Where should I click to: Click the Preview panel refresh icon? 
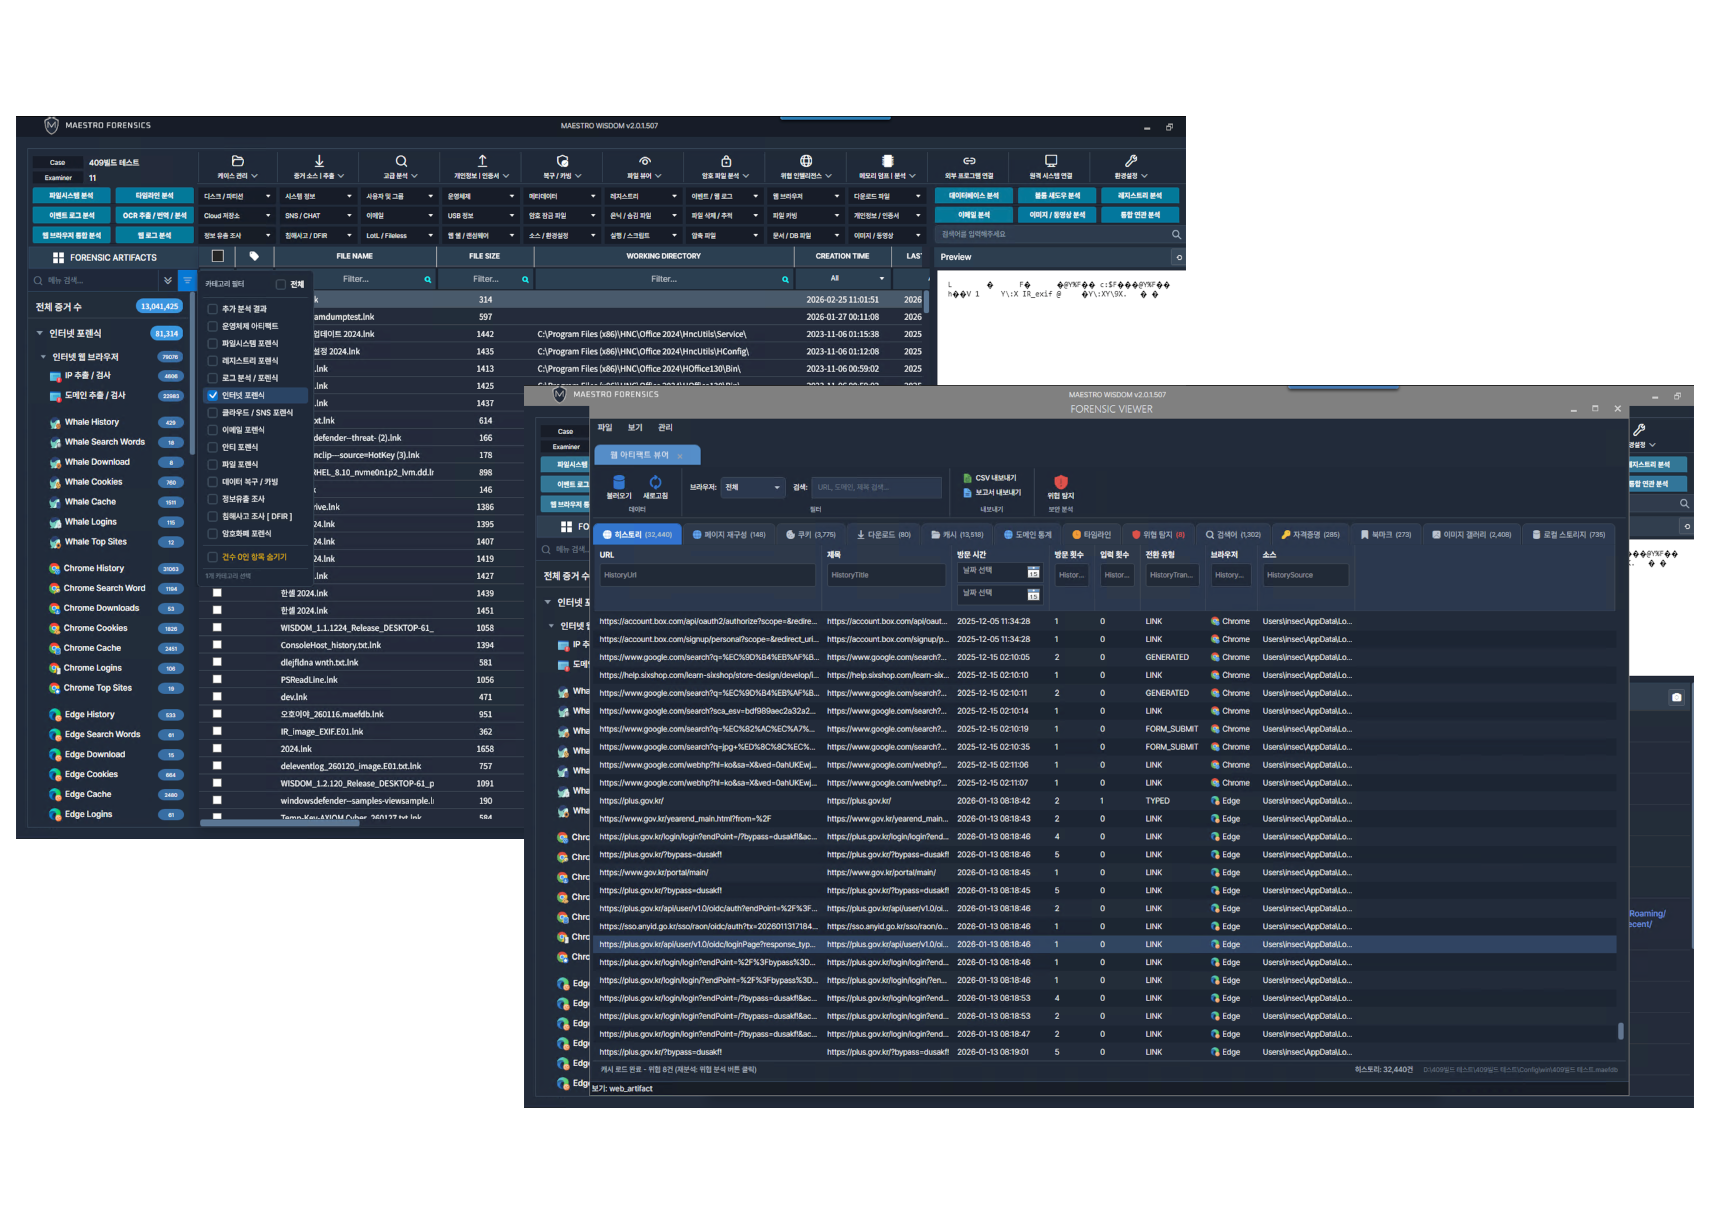(x=1179, y=257)
